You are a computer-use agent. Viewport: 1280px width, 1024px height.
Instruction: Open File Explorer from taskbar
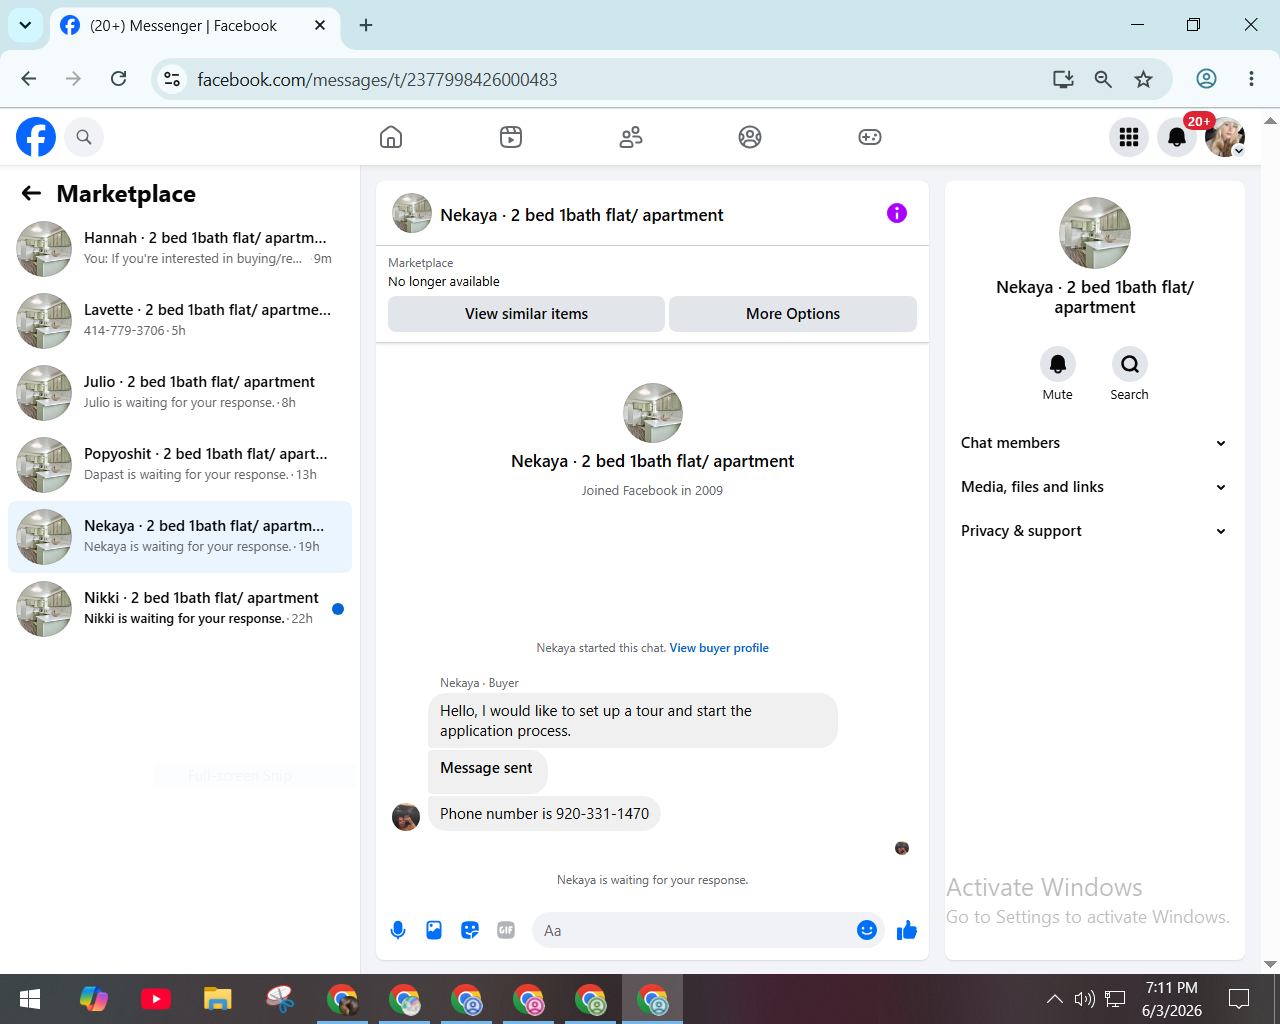coord(218,999)
